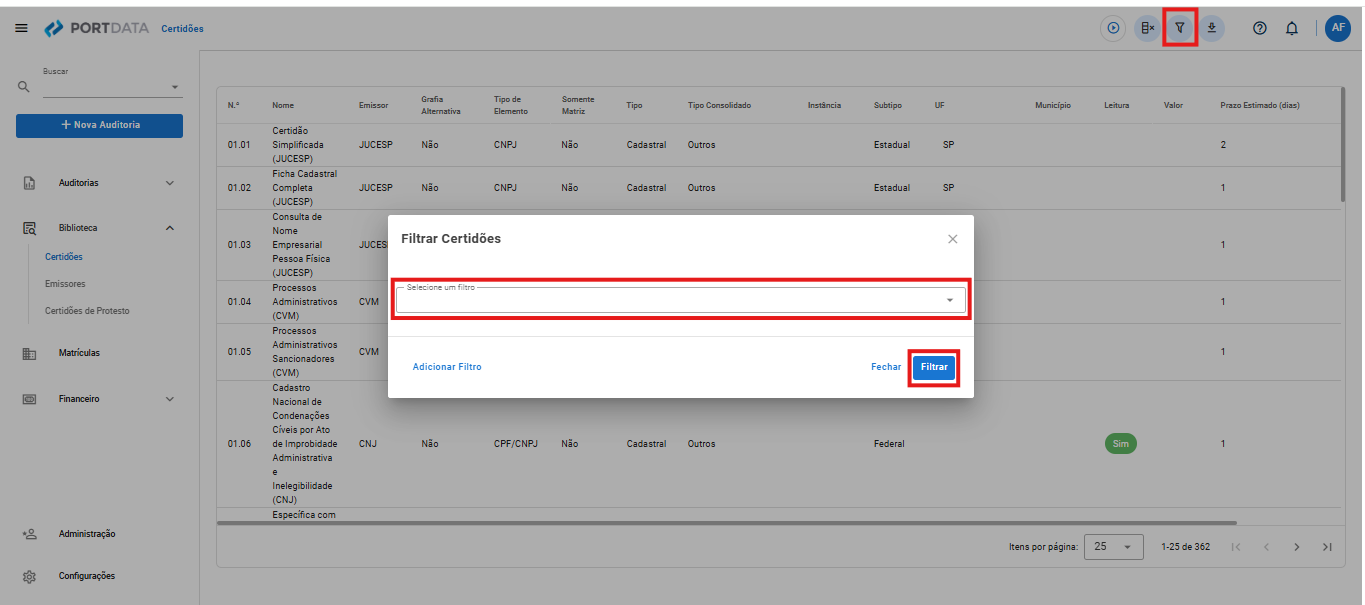Open the AF user avatar menu
Image resolution: width=1365 pixels, height=605 pixels.
pyautogui.click(x=1338, y=28)
